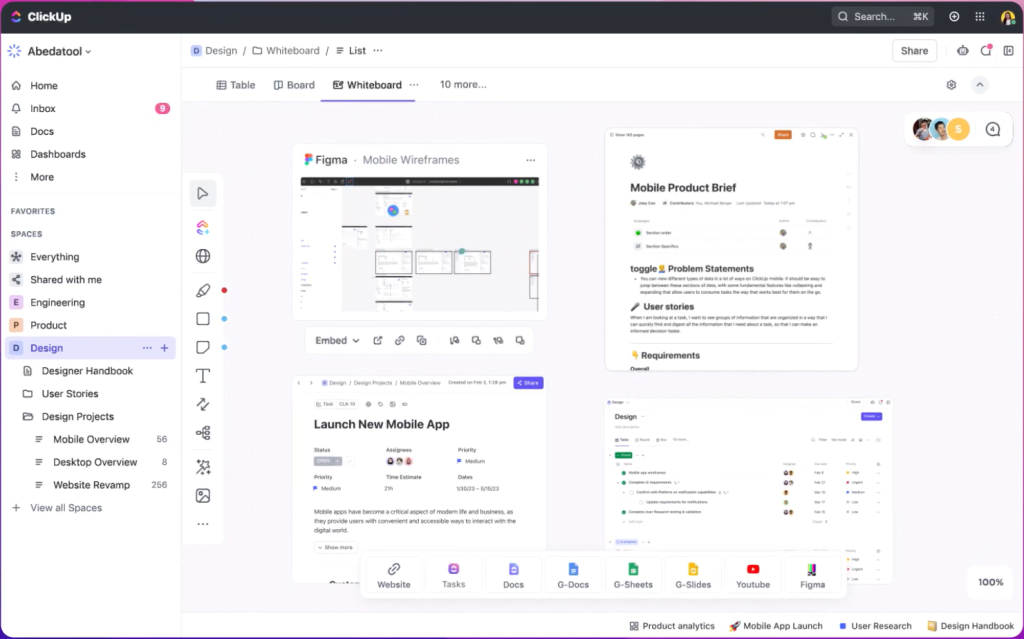Expand the Show more toggle in task card

[x=336, y=548]
